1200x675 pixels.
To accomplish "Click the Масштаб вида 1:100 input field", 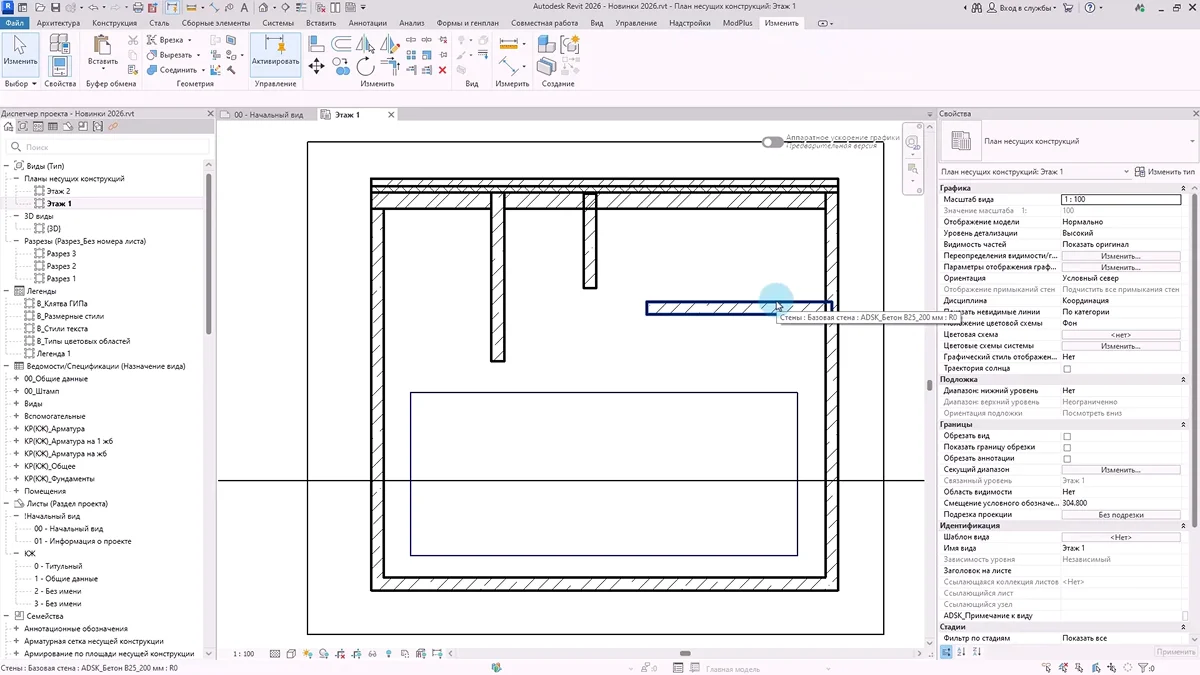I will pos(1120,200).
